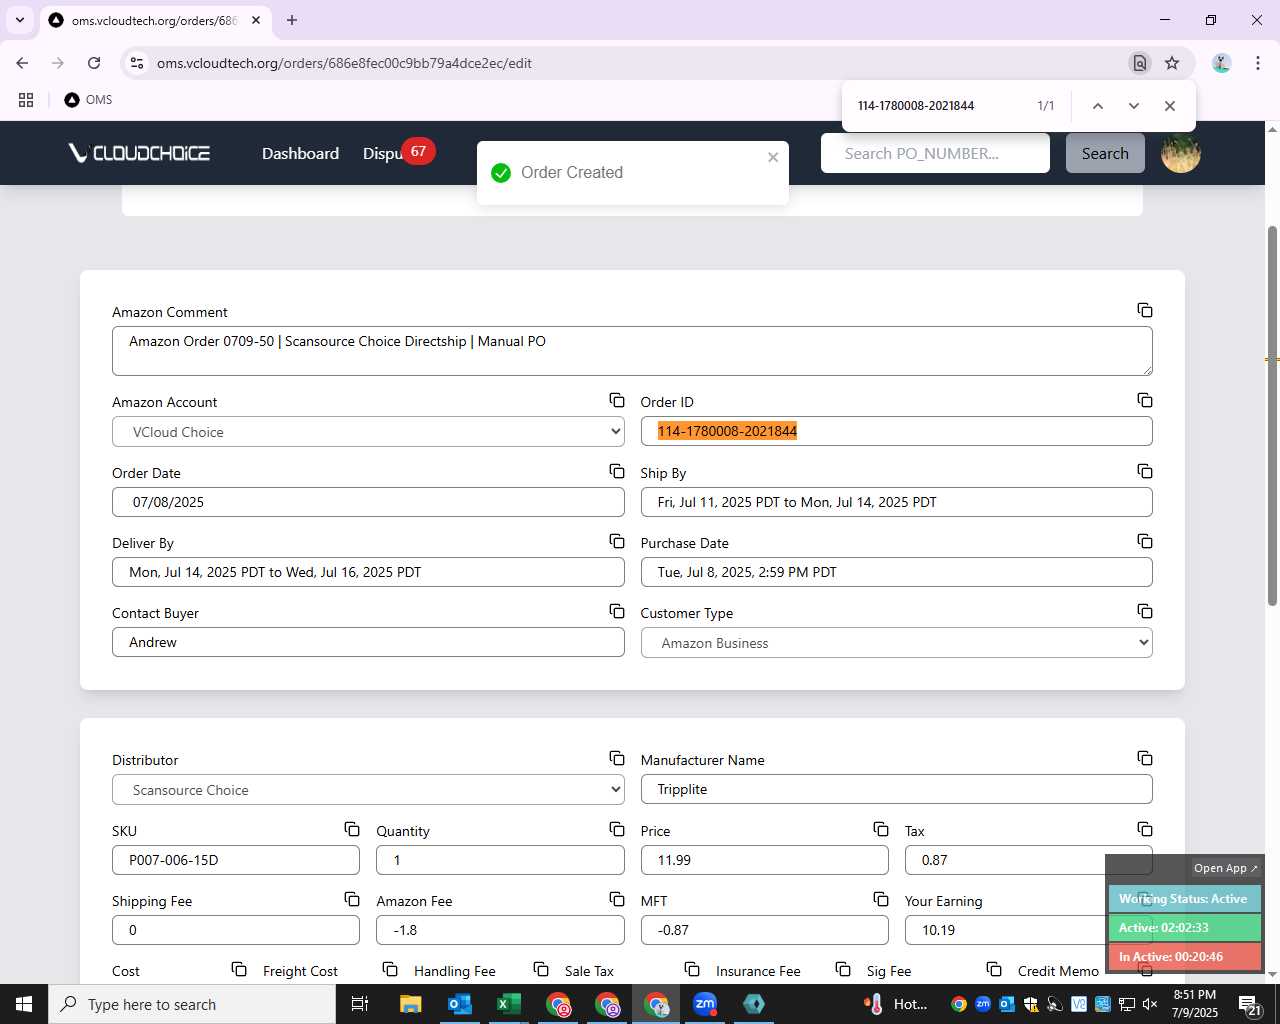Open the browser tab search dropdown

19,20
